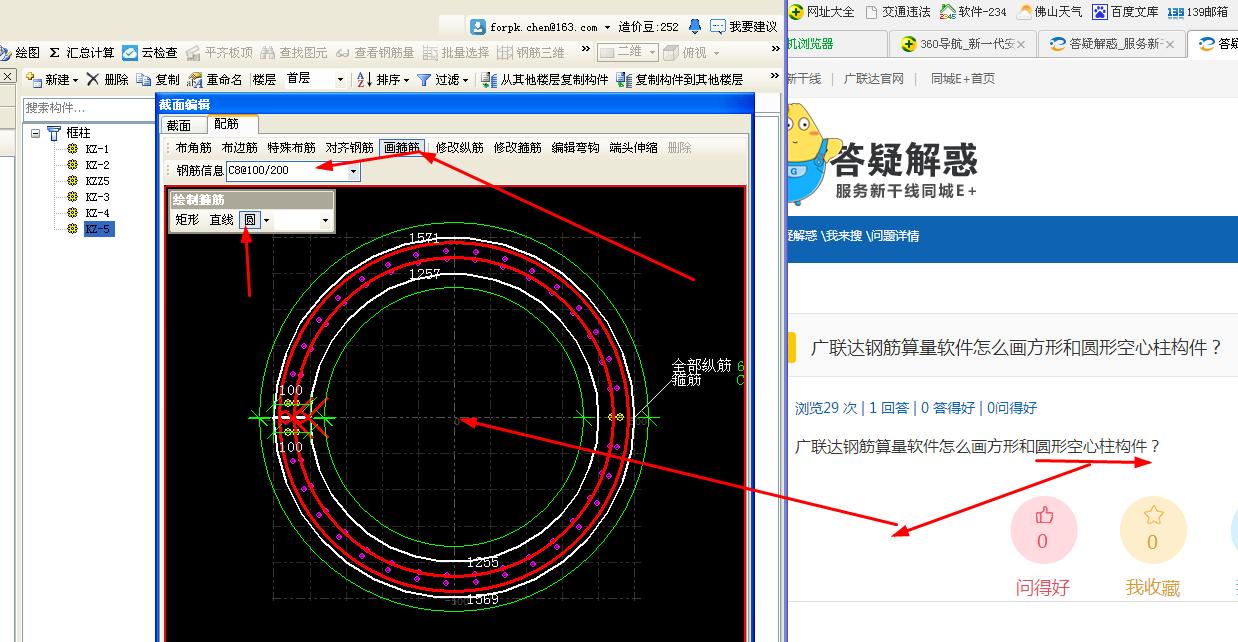The image size is (1238, 642).
Task: Toggle the 画箍筋 draw stirrup command
Action: point(402,148)
